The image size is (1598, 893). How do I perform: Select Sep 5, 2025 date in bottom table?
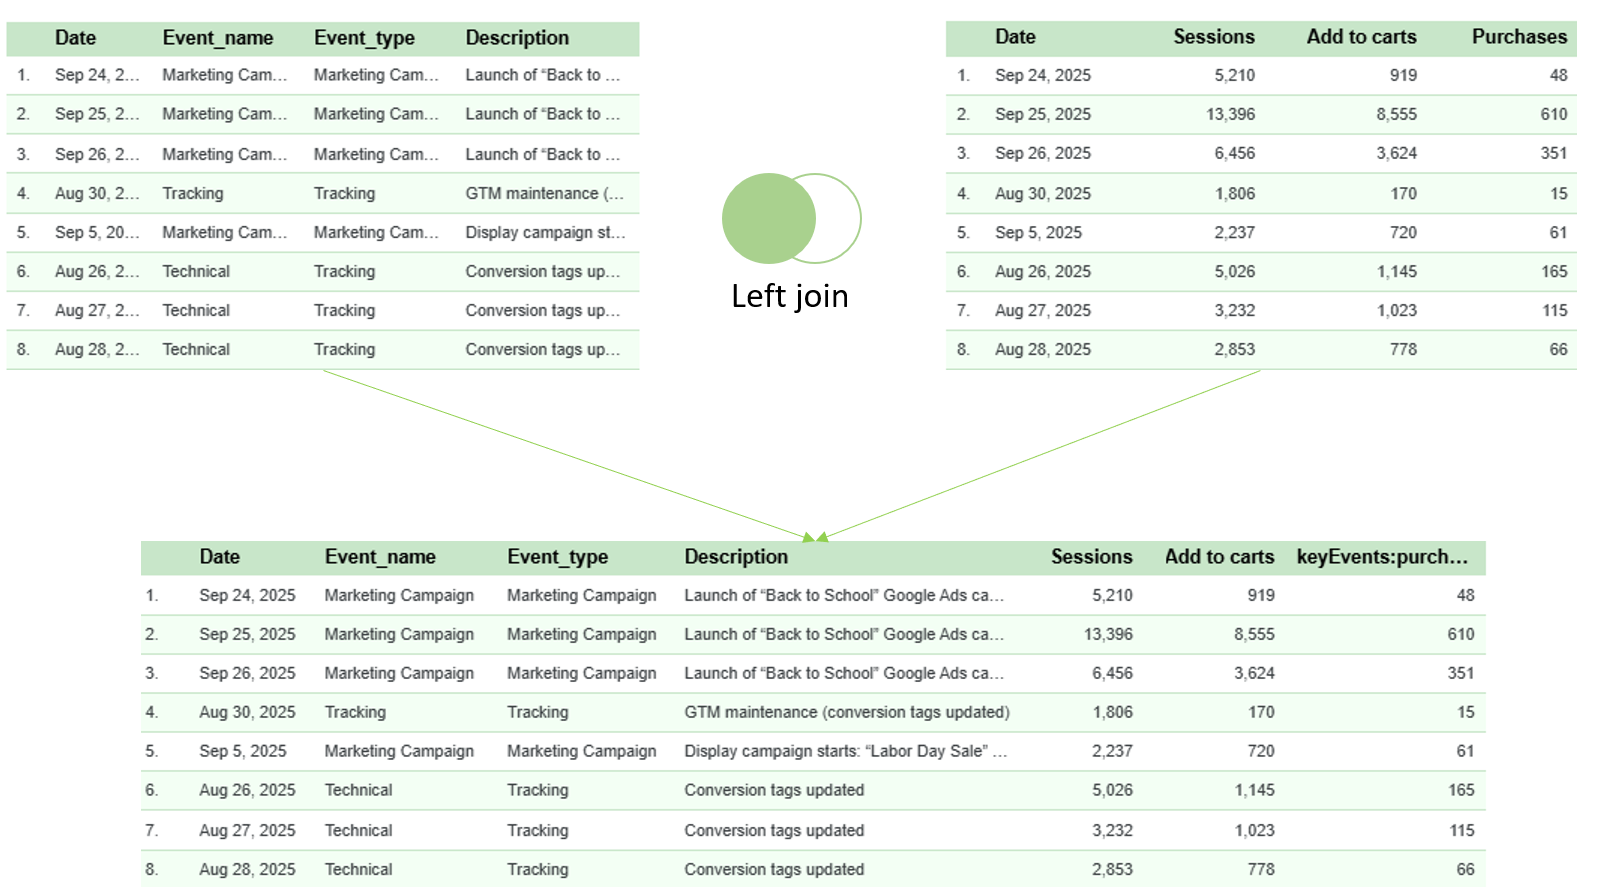click(242, 751)
